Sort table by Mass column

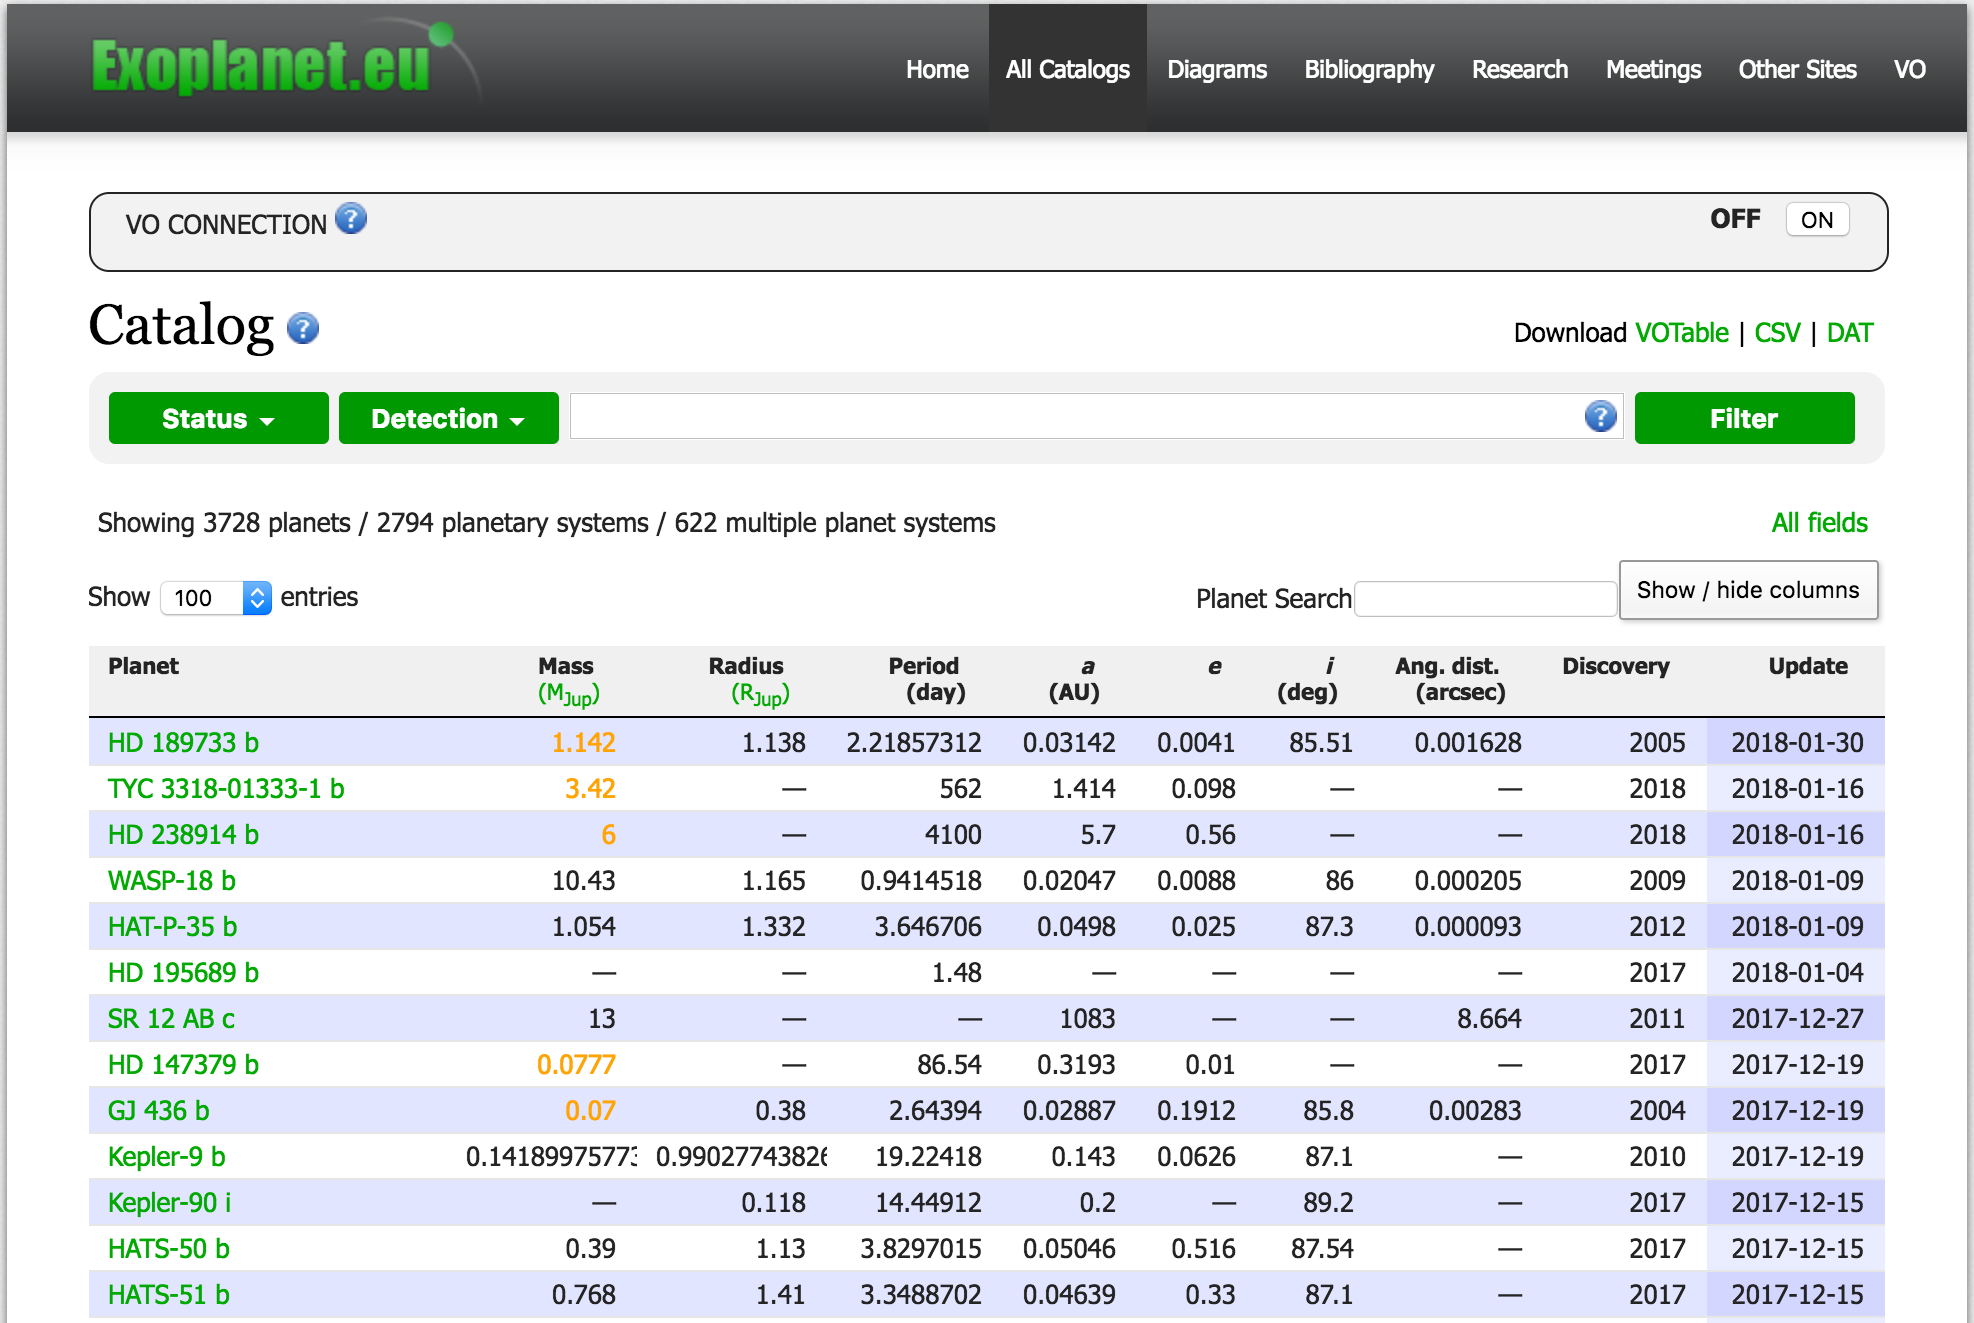(566, 666)
